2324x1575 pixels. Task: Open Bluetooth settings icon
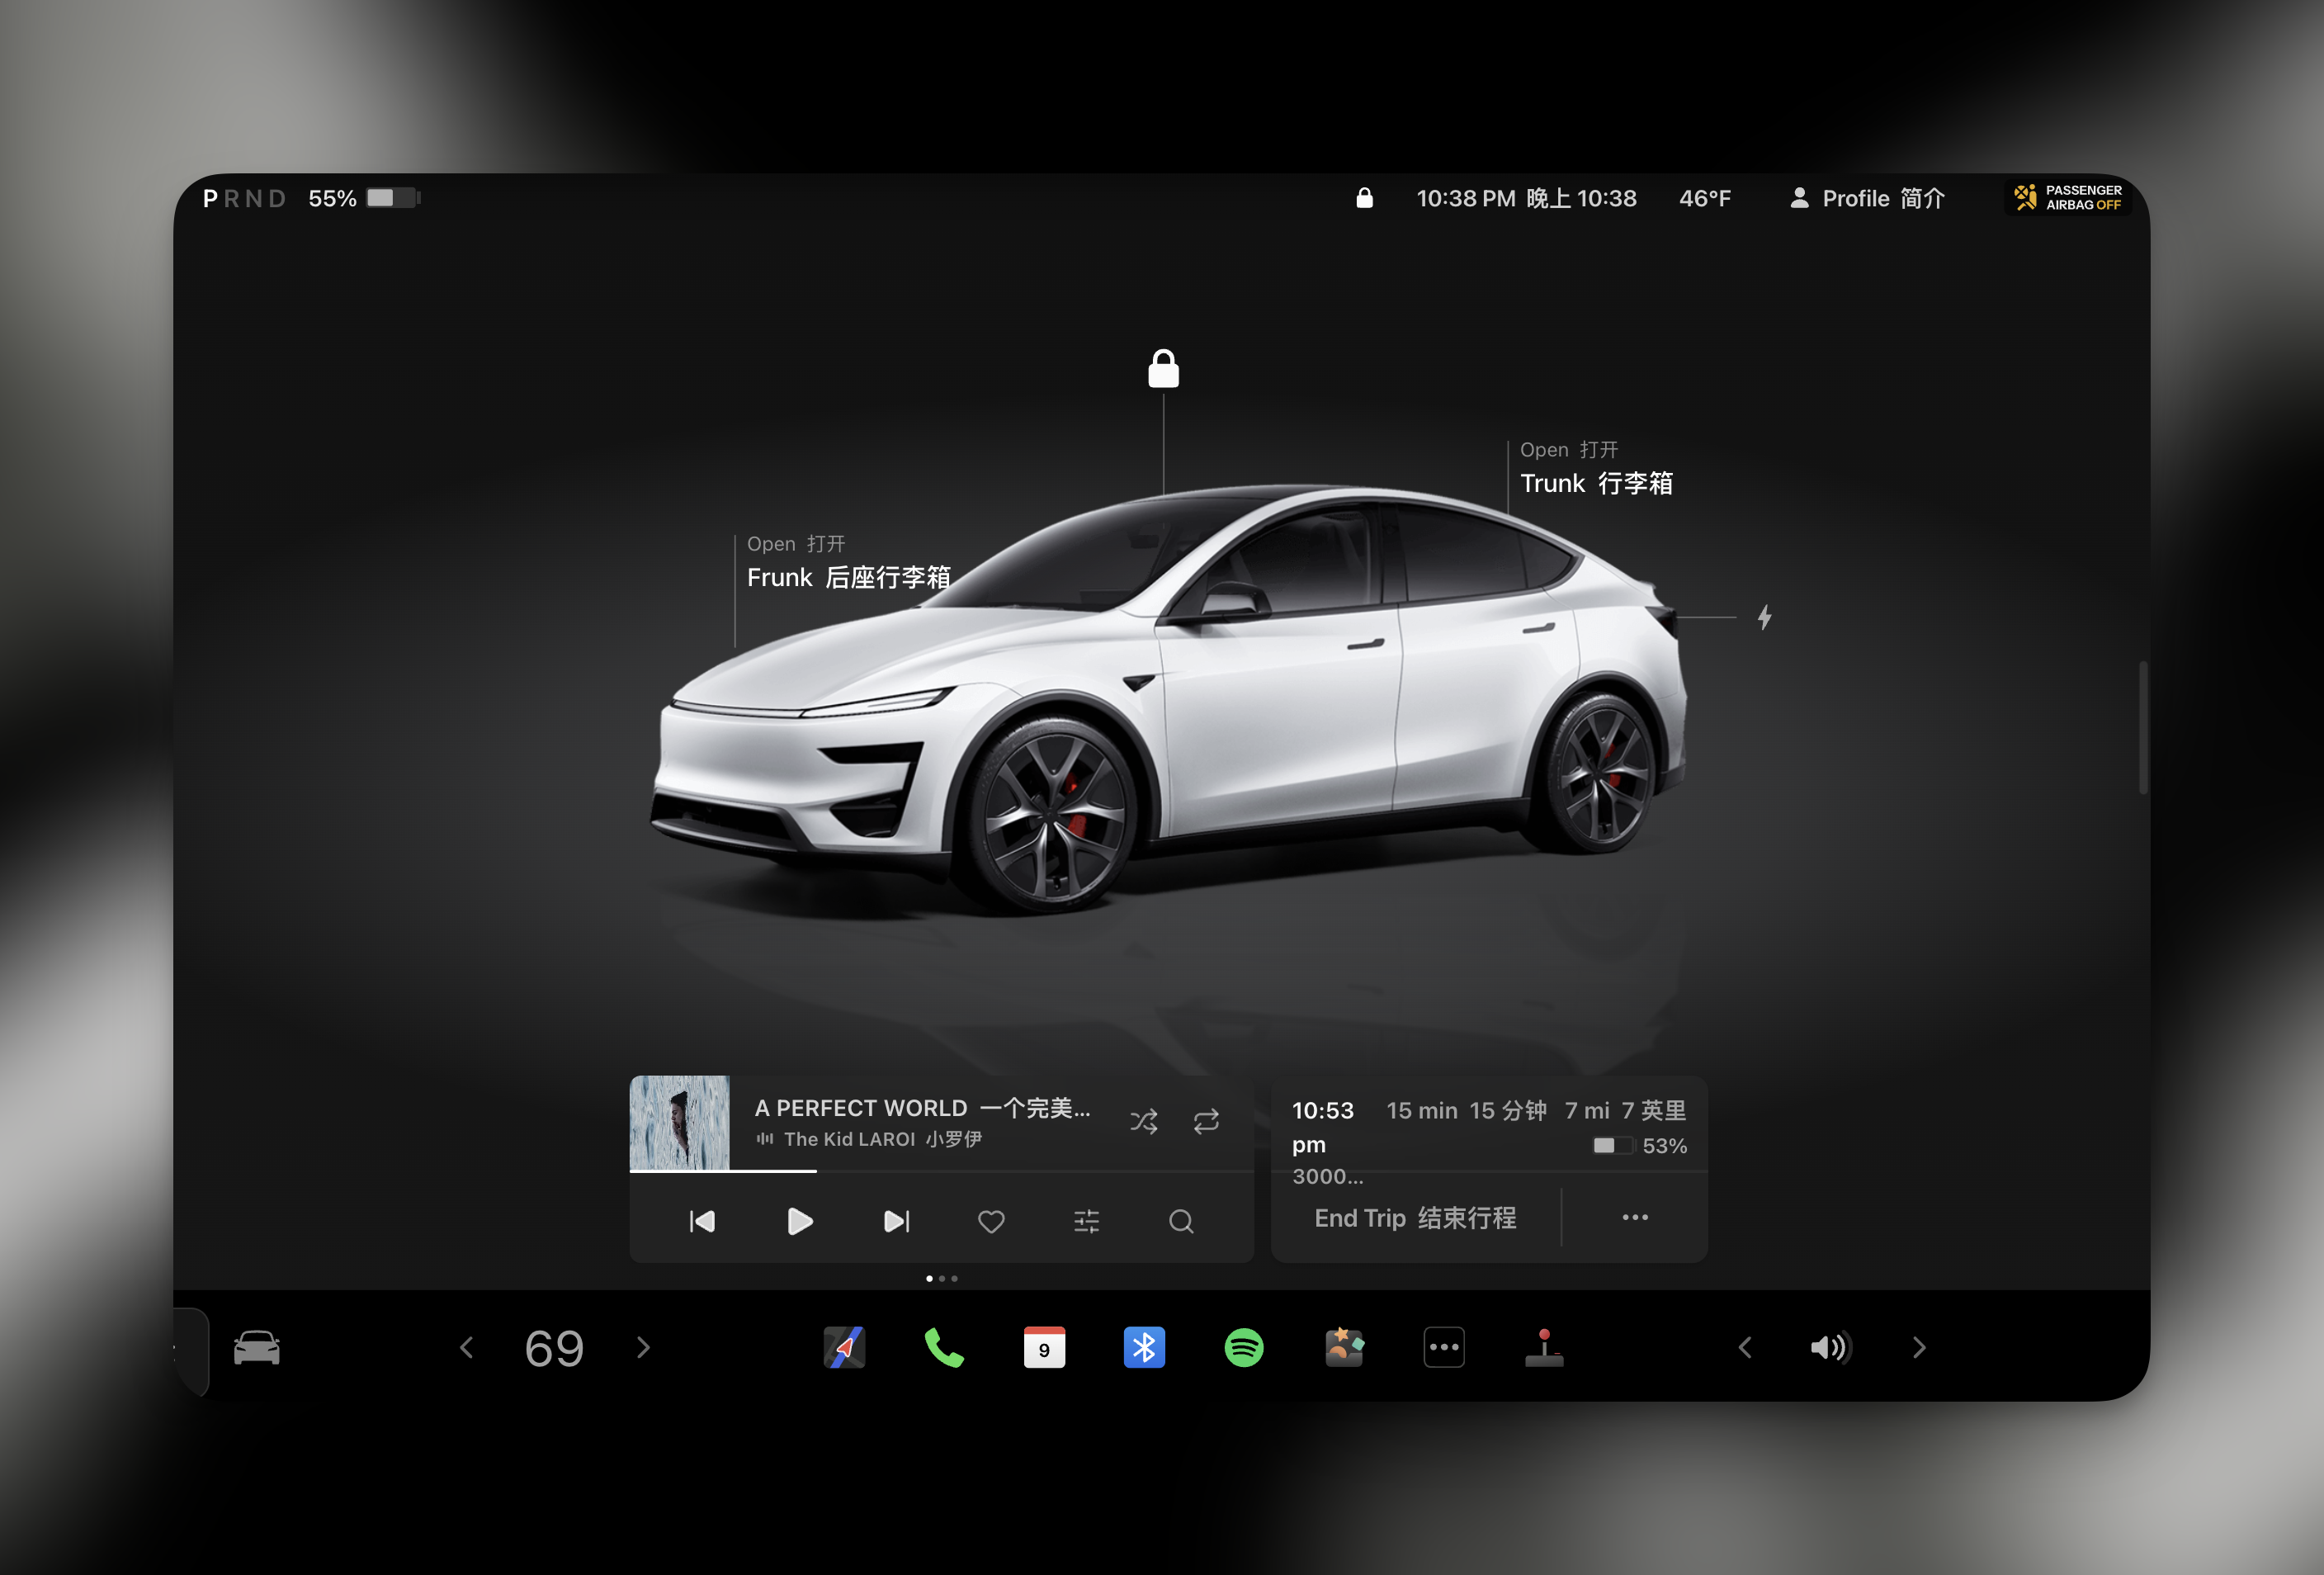(1144, 1347)
